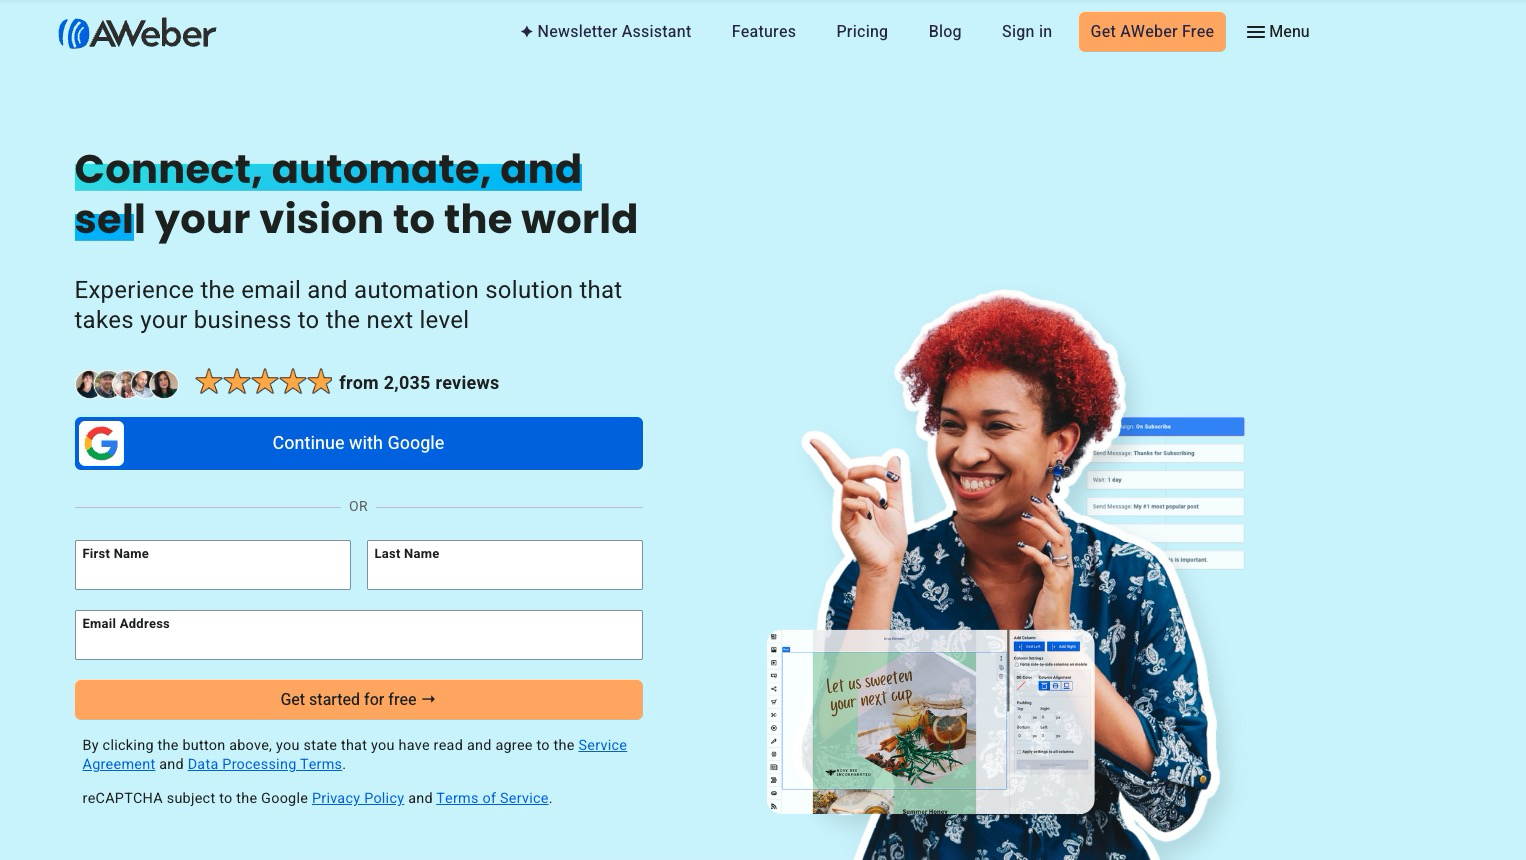Continue with Google sign-up
This screenshot has height=860, width=1526.
359,443
